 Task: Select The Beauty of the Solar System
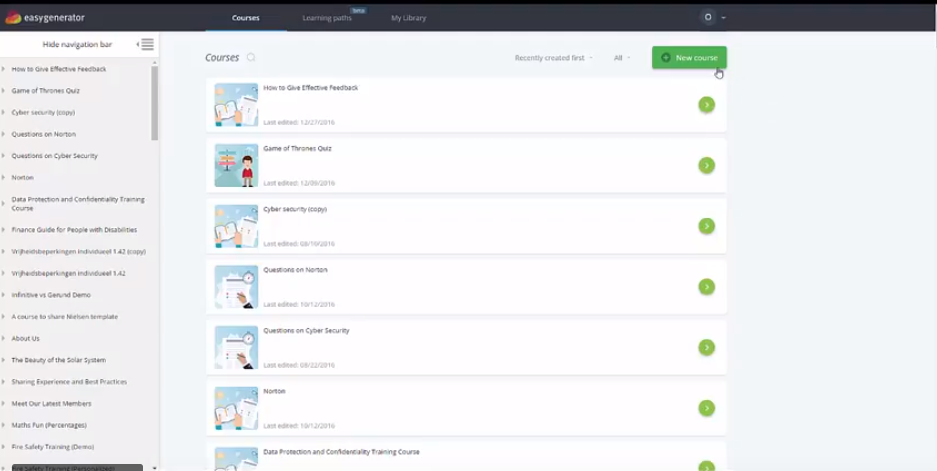(x=59, y=360)
